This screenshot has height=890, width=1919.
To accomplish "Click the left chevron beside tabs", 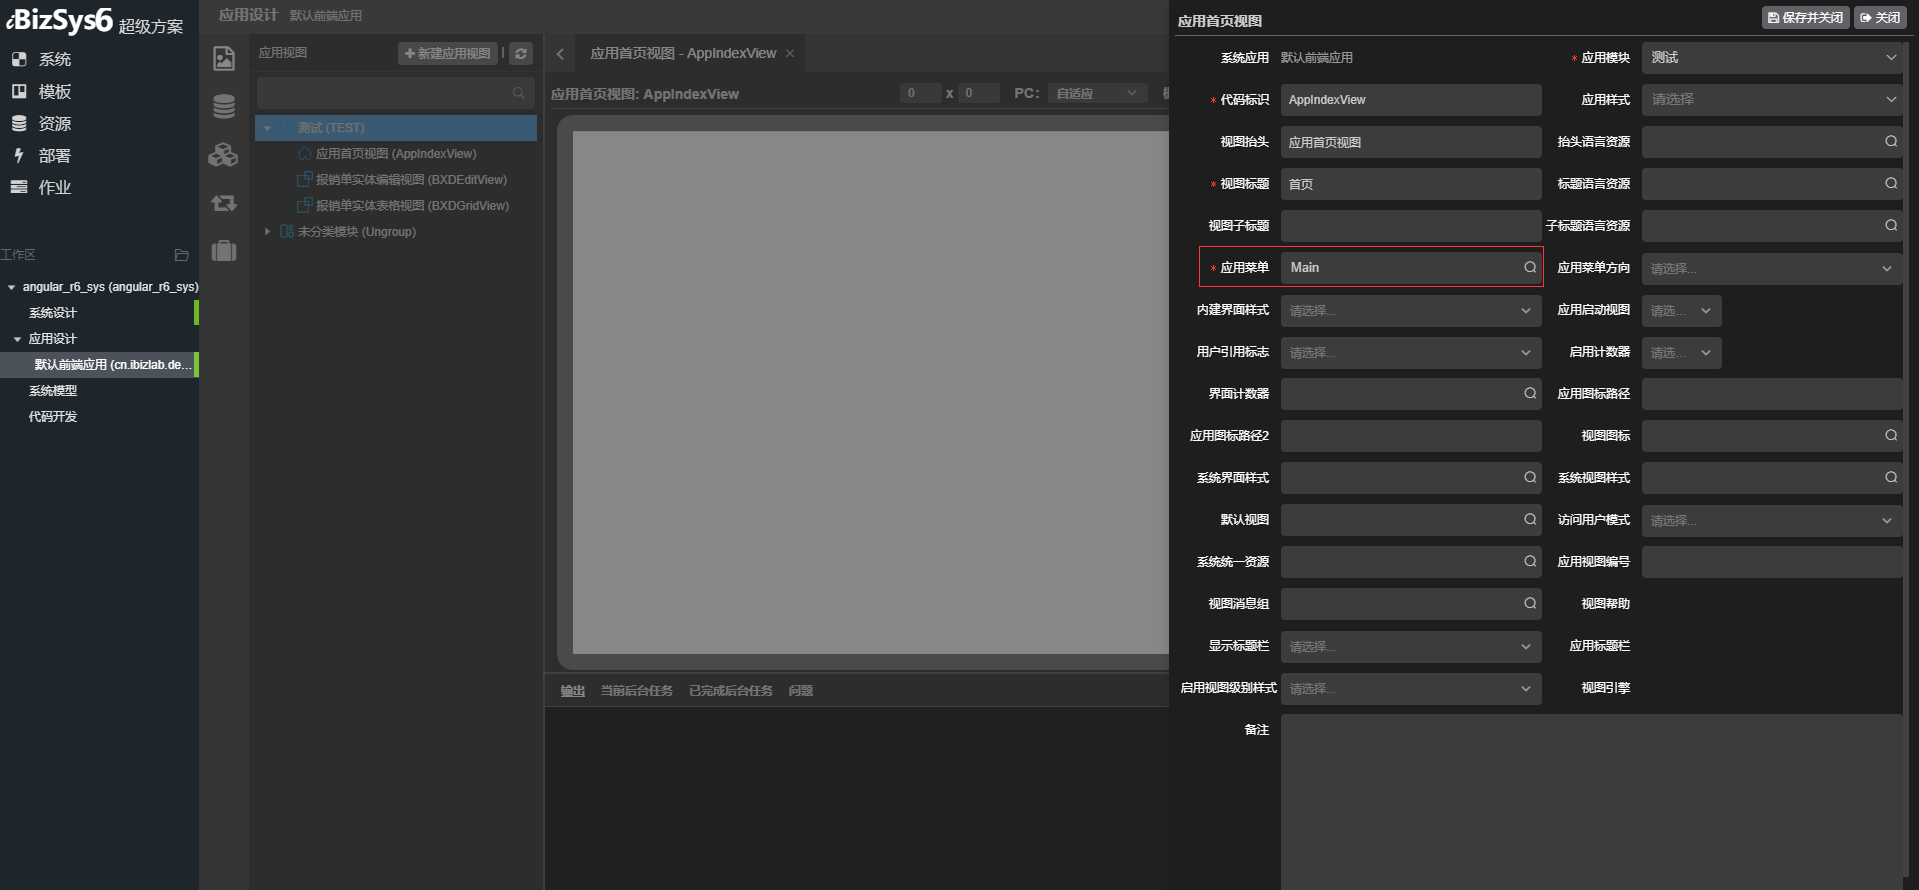I will pyautogui.click(x=560, y=54).
